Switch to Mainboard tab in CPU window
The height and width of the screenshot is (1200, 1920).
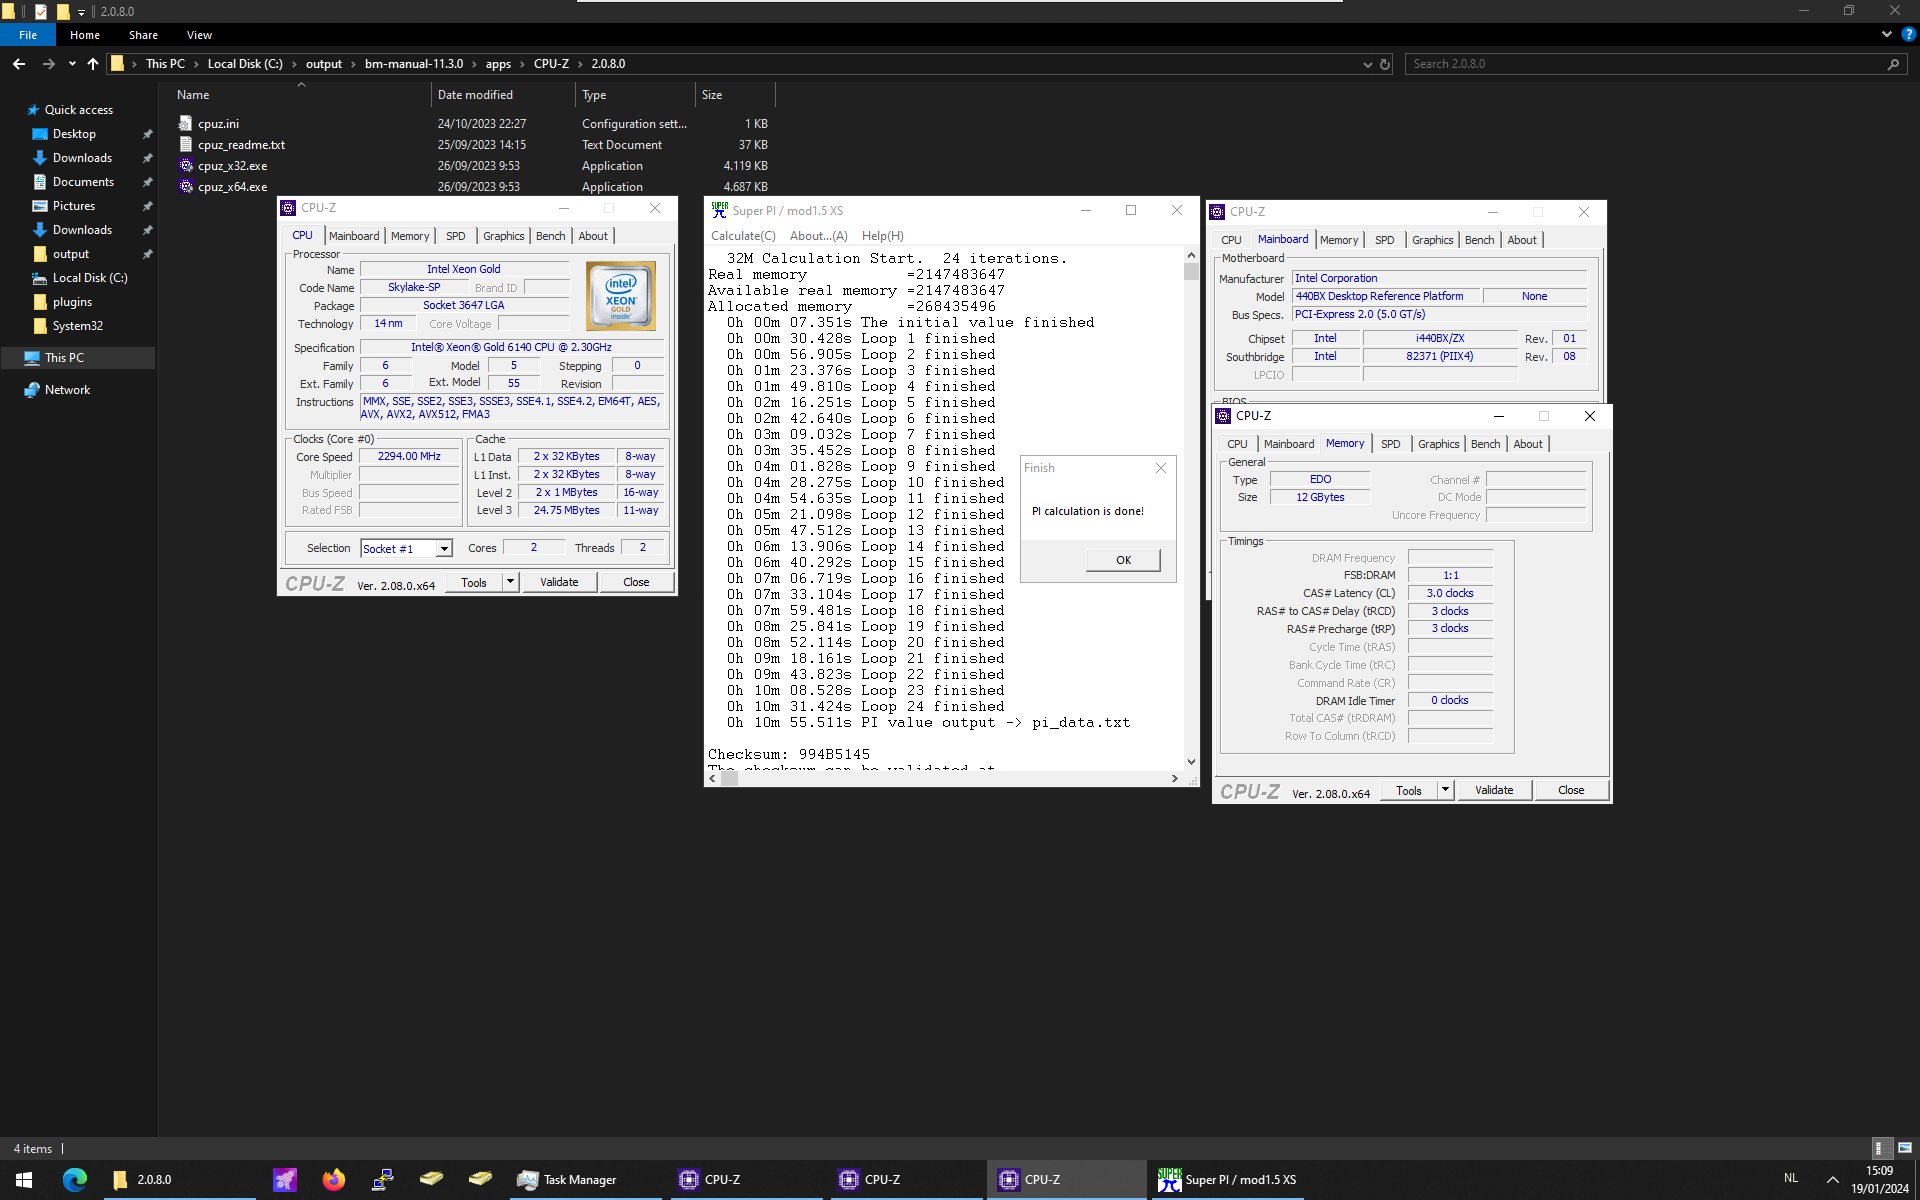point(354,236)
